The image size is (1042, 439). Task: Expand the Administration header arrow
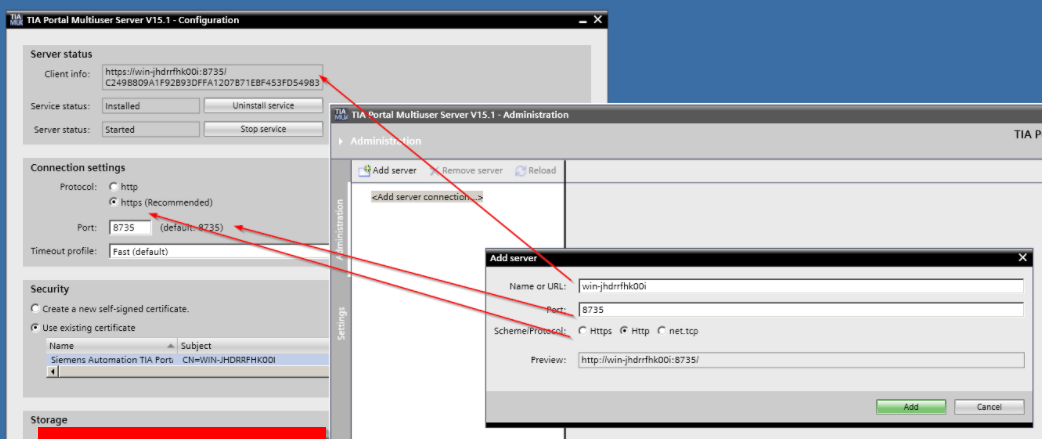point(342,141)
